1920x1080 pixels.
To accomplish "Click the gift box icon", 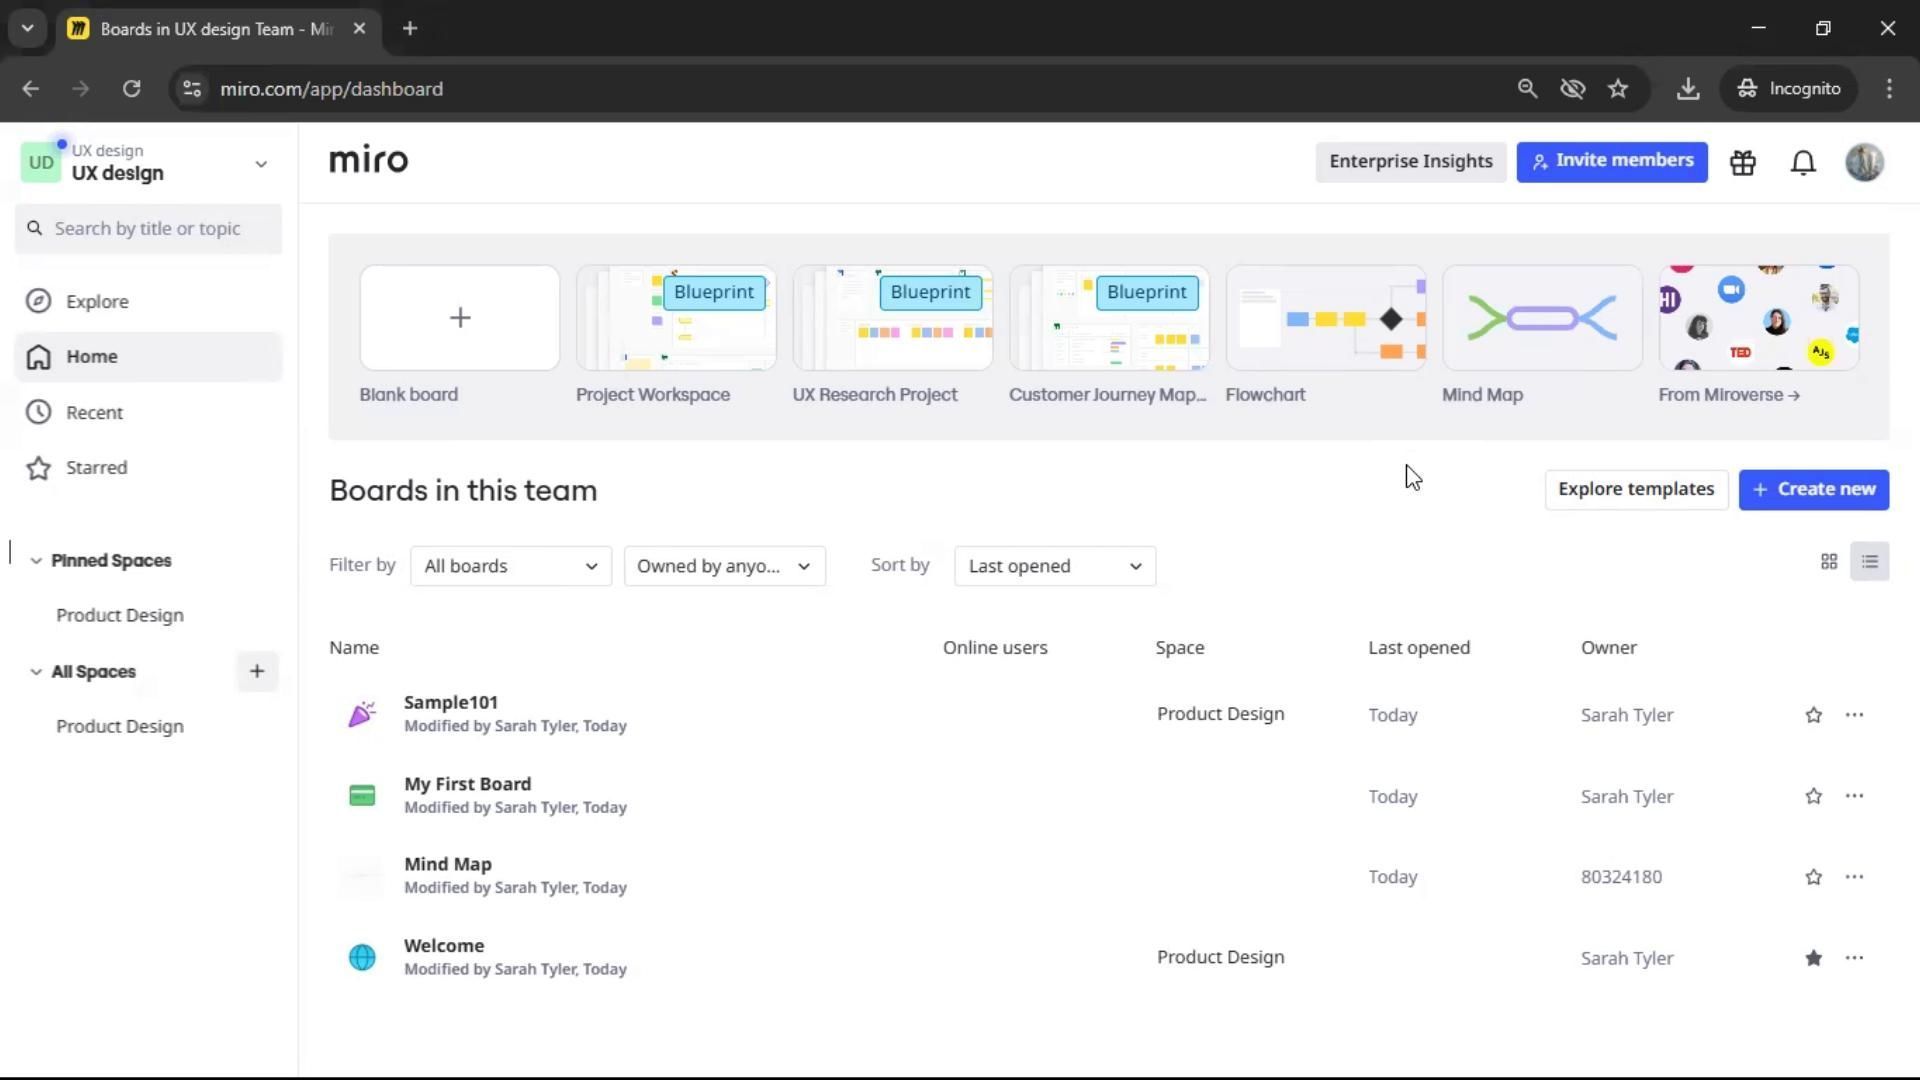I will tap(1743, 163).
